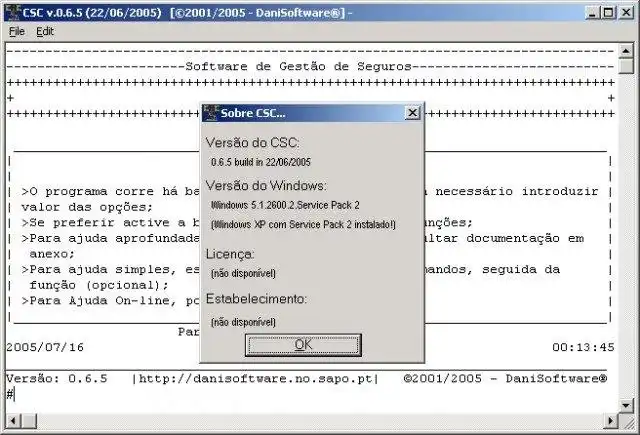Click the Sobre CSC dialog title icon
Screen dimensions: 640x435
(211, 113)
